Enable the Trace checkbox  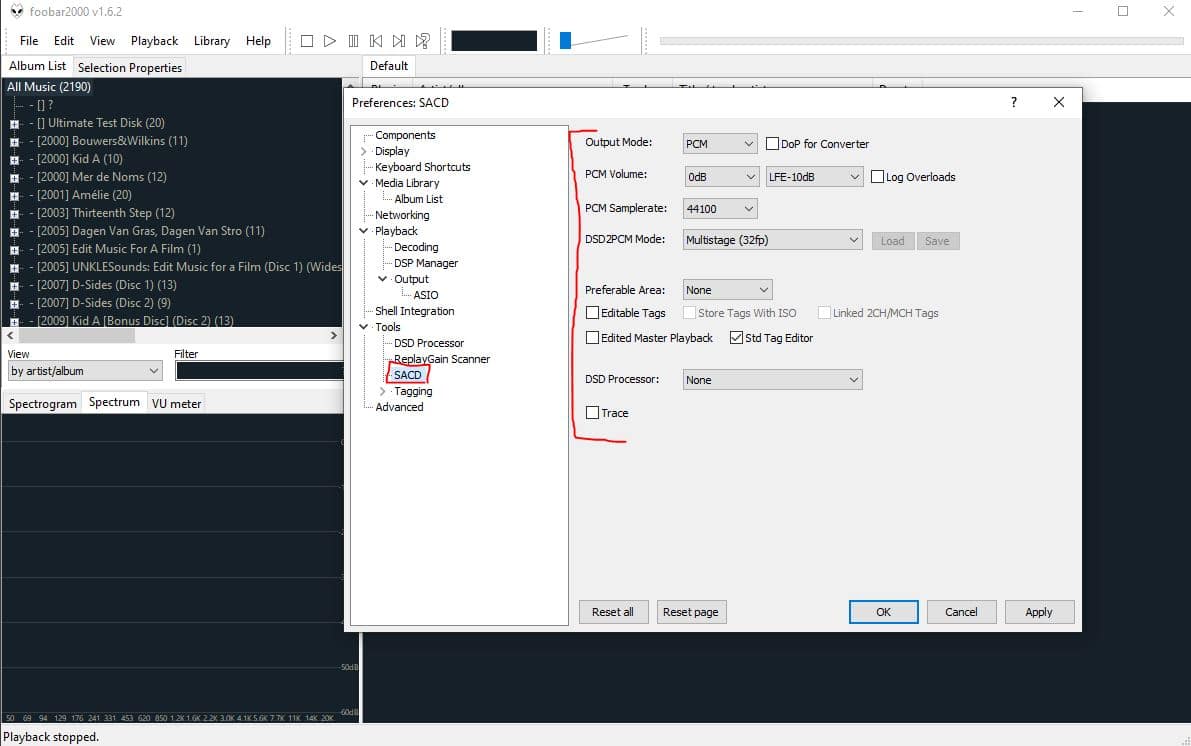[x=592, y=413]
